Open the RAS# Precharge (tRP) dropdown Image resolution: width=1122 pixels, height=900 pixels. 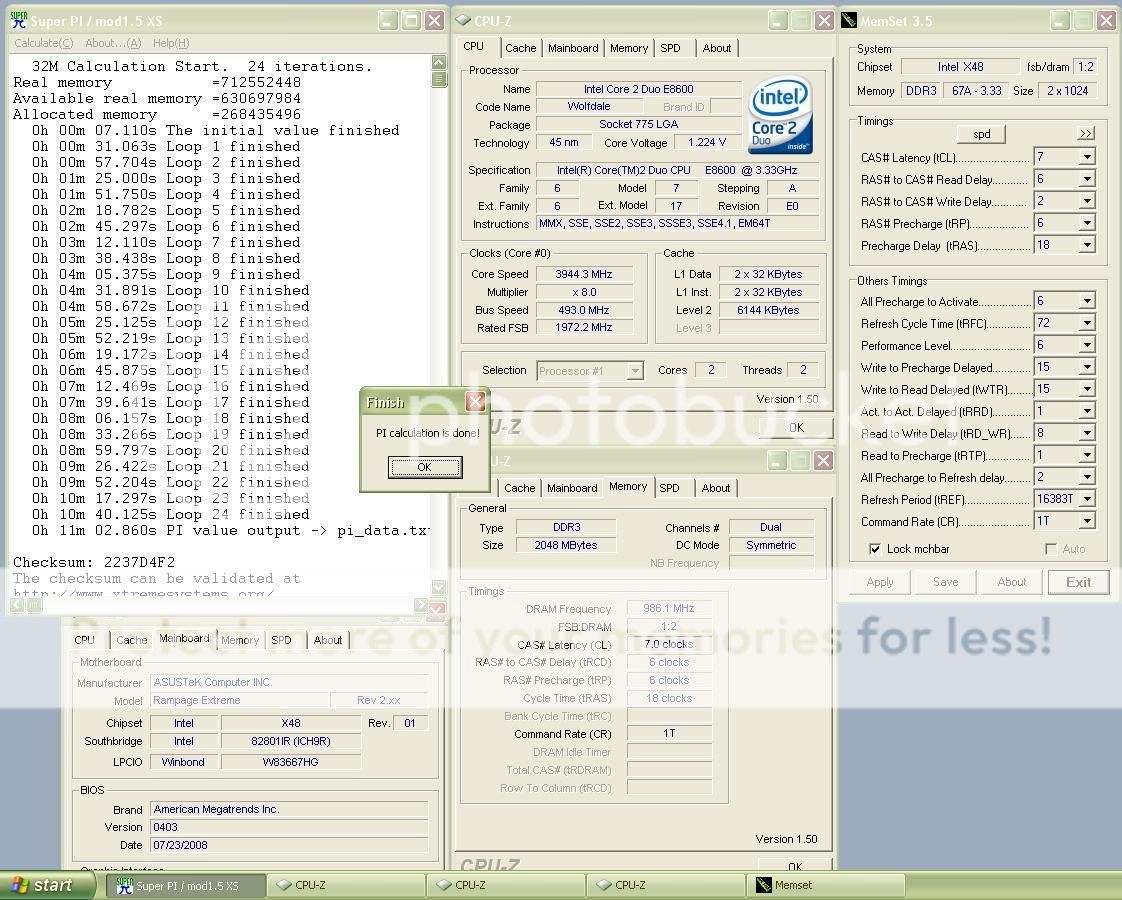[x=1088, y=223]
